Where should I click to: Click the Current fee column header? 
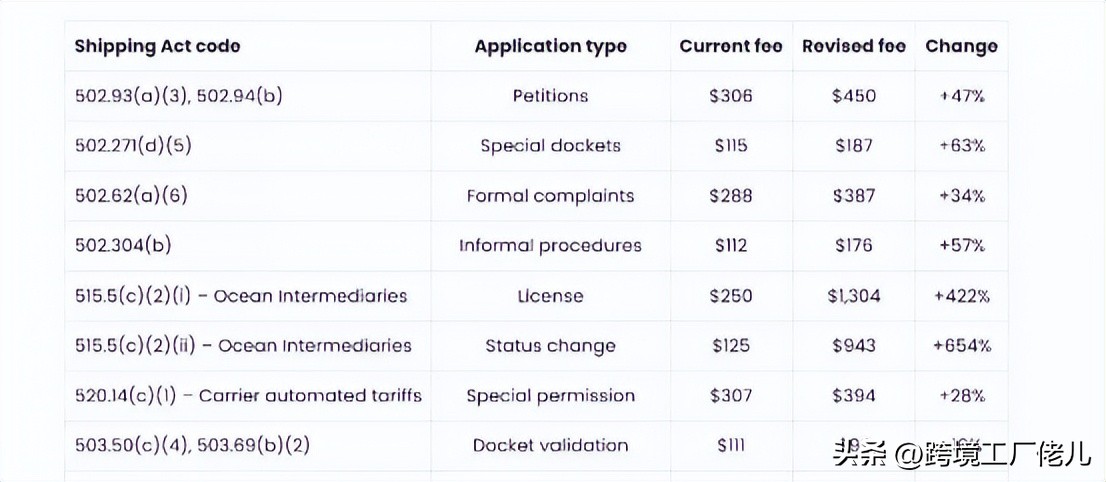click(x=730, y=46)
